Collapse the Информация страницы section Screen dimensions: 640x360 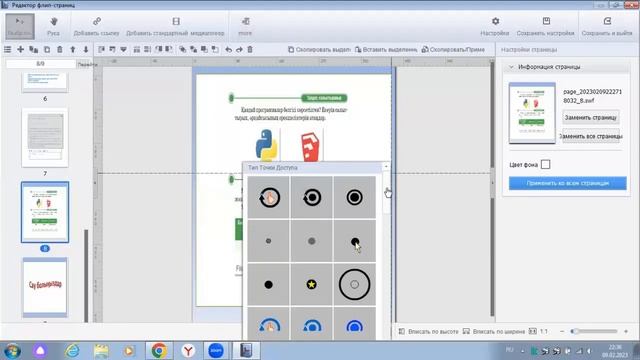point(511,67)
